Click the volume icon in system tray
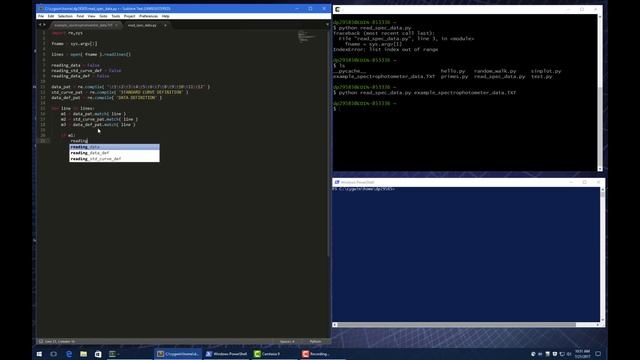 (569, 354)
